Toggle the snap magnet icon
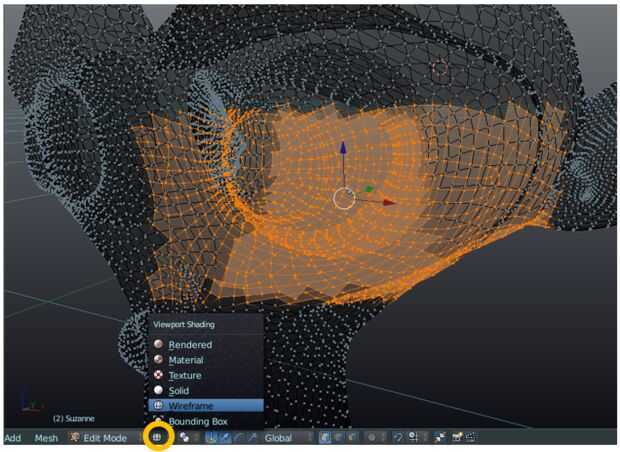Viewport: 620px width, 452px height. [398, 437]
